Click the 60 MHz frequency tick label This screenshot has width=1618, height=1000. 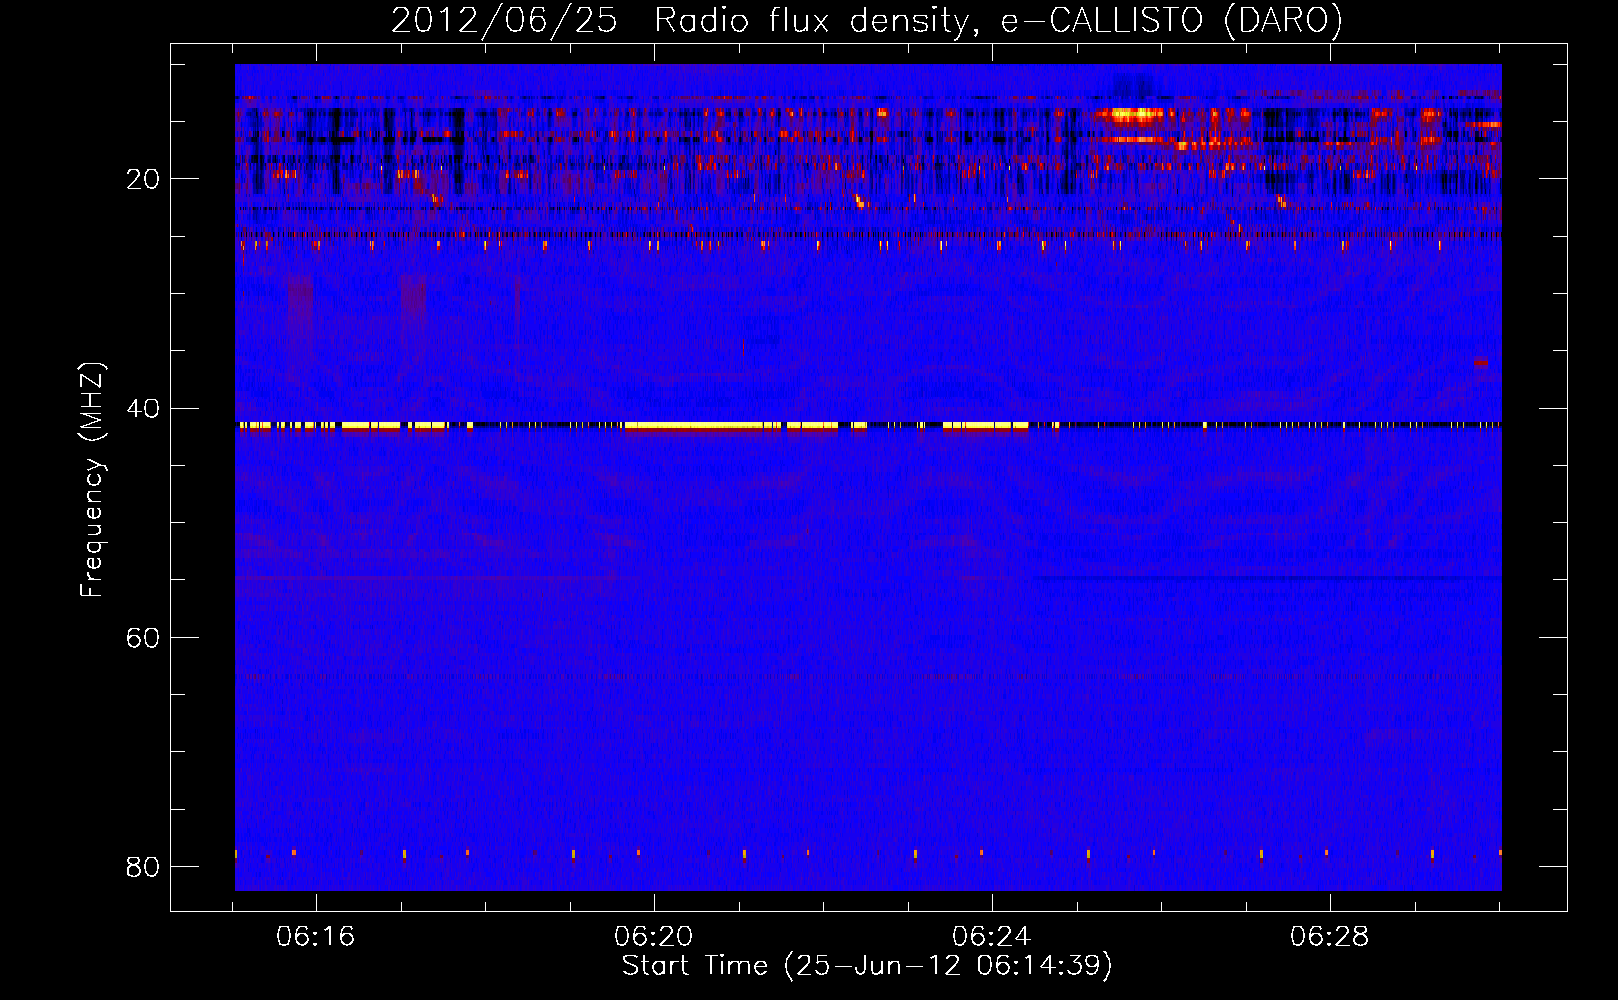coord(143,637)
